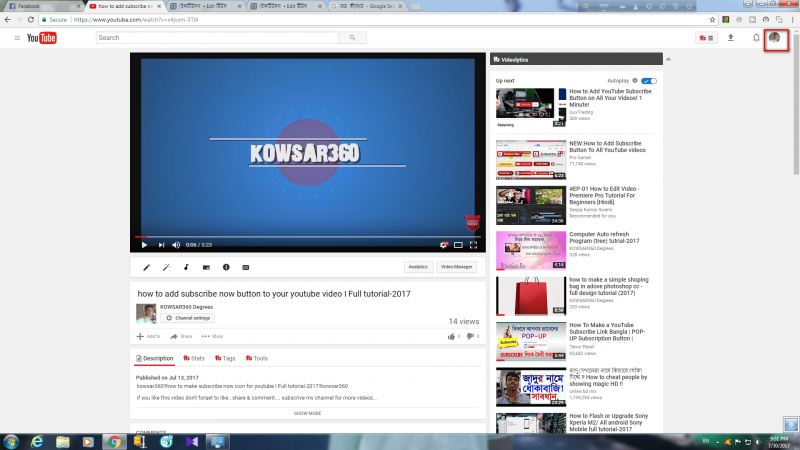The height and width of the screenshot is (450, 800).
Task: Open the More actions menu
Action: point(212,336)
